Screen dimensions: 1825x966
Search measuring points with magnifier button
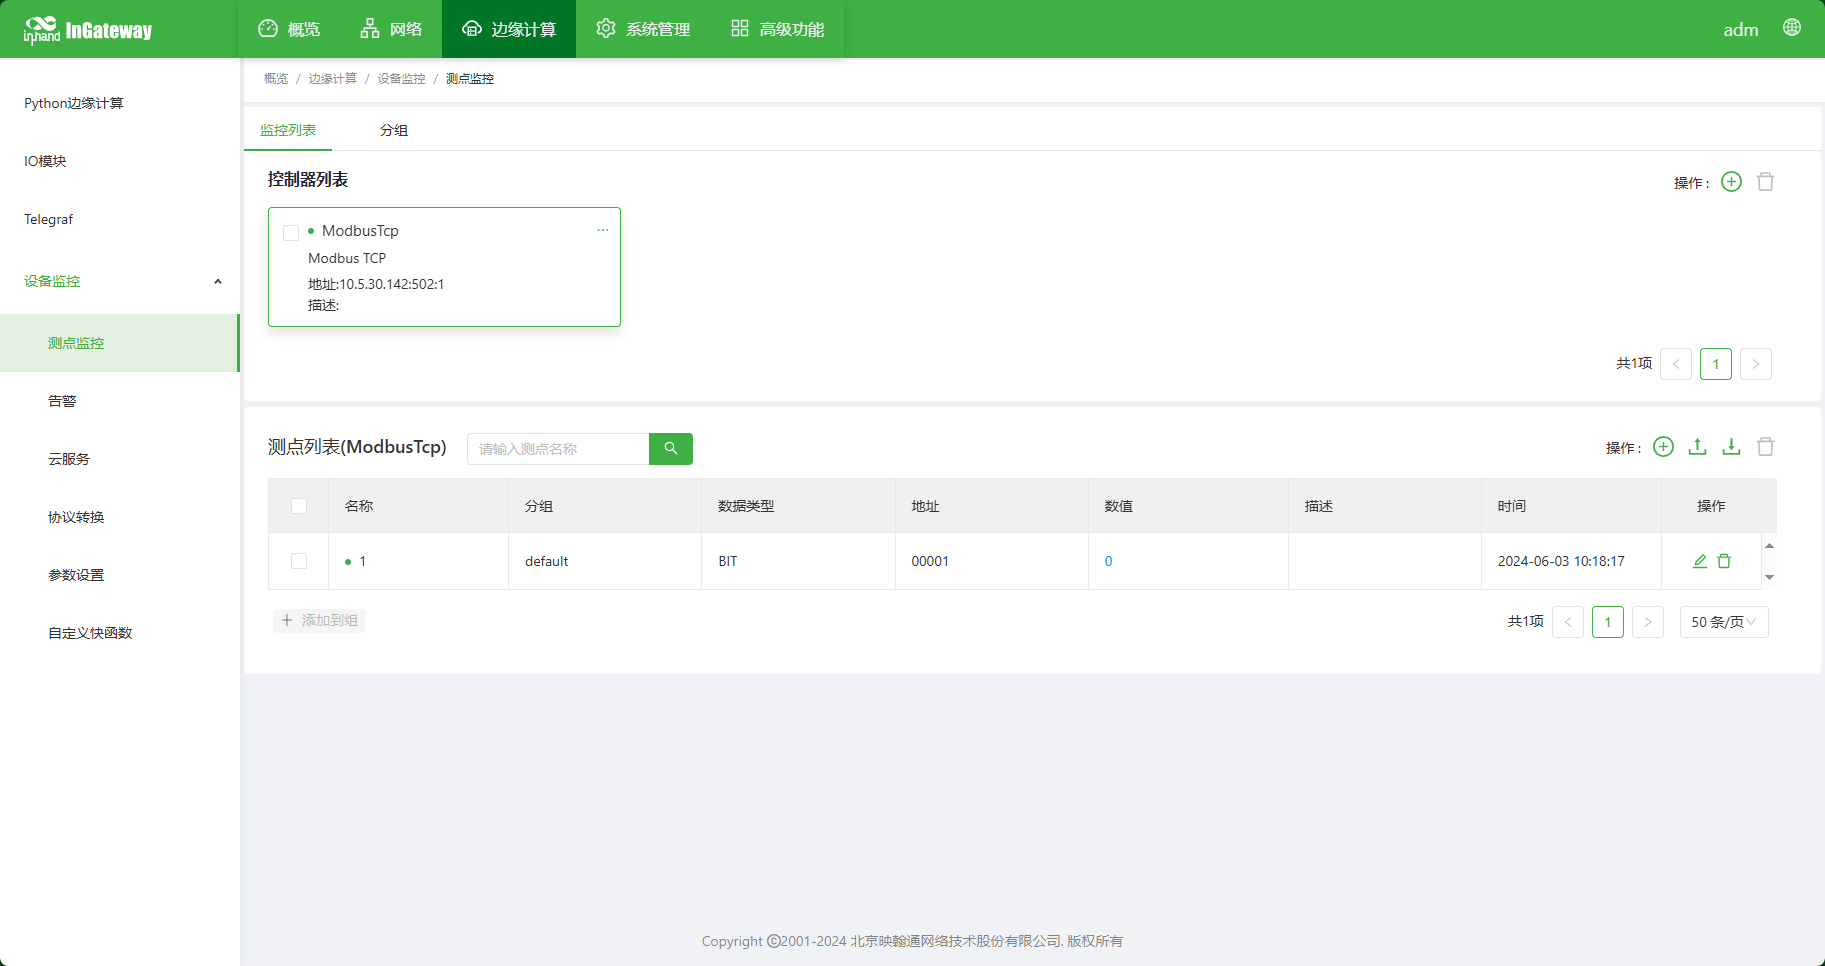click(671, 449)
